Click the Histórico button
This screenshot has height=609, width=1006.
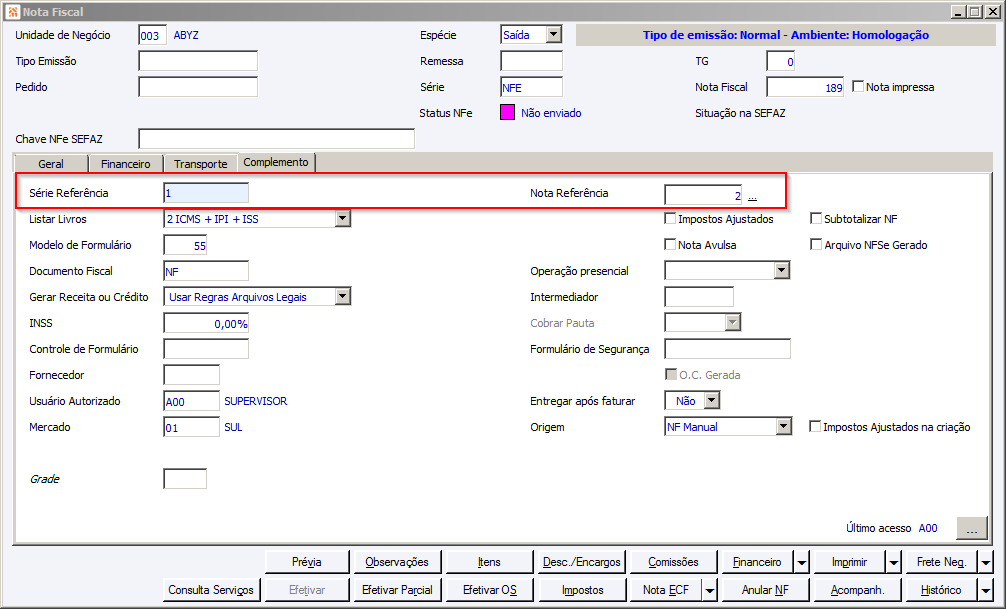tap(941, 590)
